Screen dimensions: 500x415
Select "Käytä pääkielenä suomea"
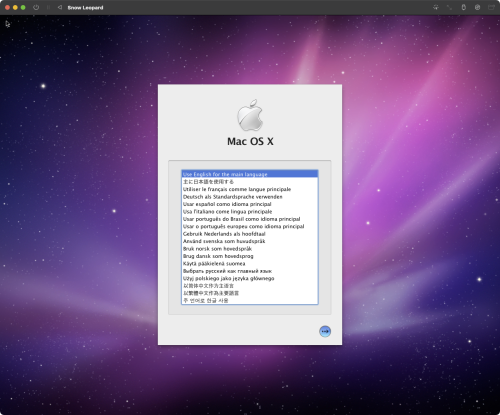click(x=250, y=263)
